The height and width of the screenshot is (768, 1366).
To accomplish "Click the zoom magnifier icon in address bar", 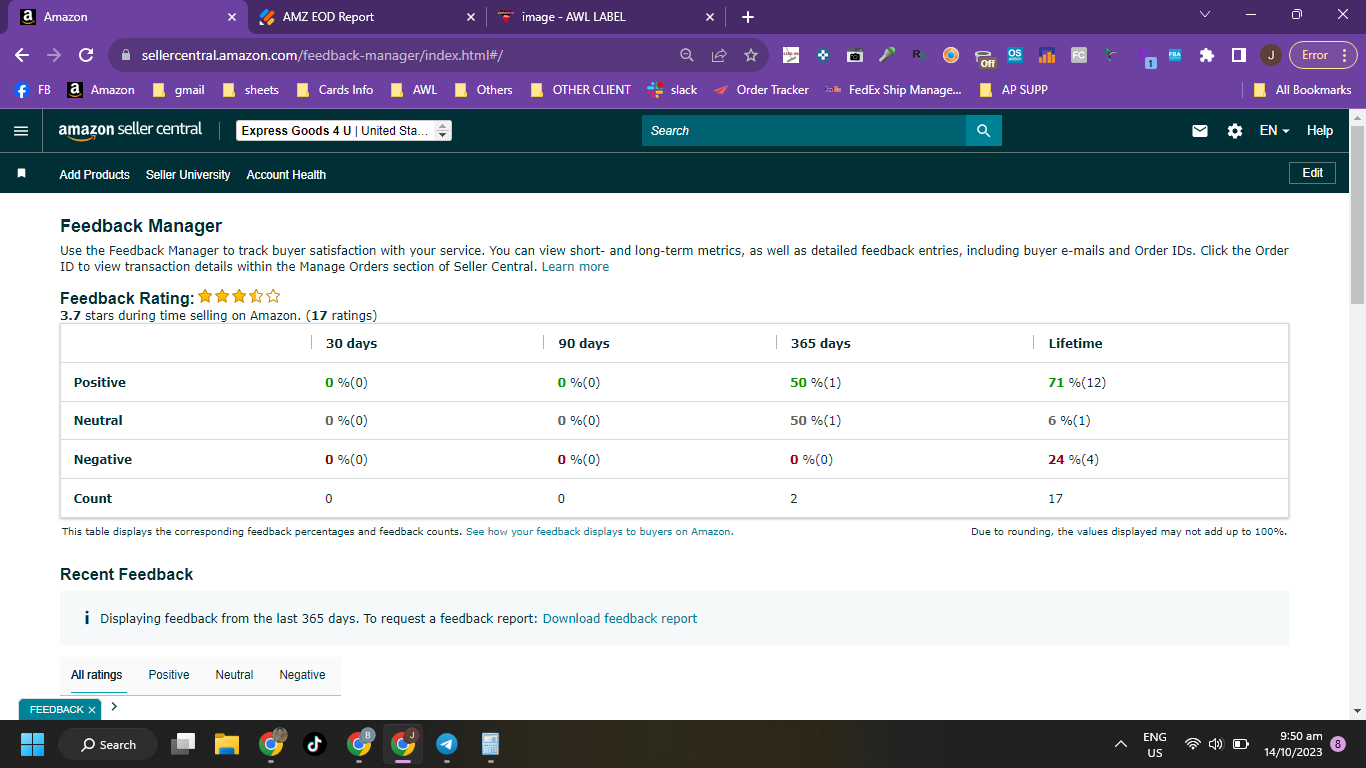I will (686, 55).
